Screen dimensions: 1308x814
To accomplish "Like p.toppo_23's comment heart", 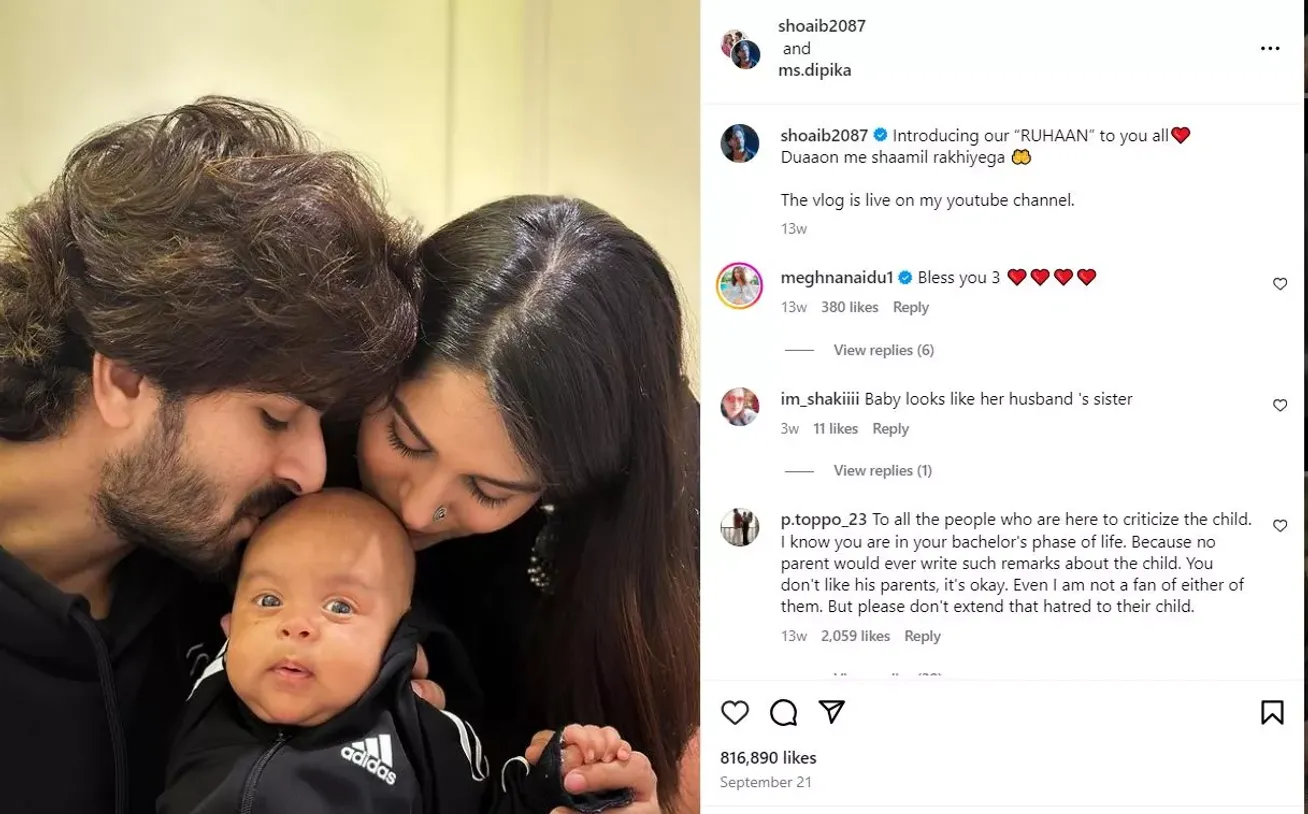I will [1279, 525].
